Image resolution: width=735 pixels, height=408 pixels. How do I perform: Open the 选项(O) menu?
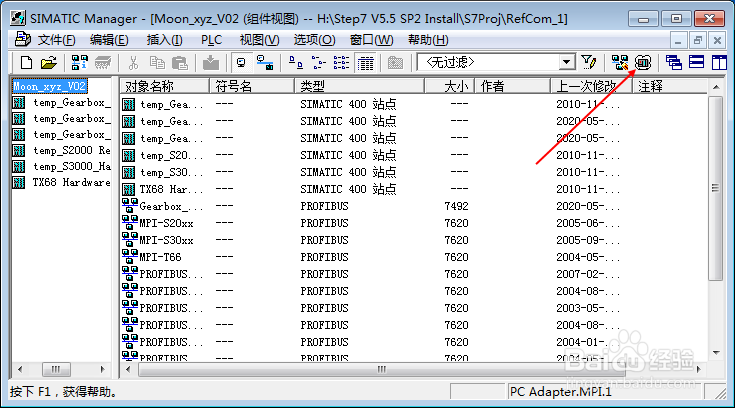314,40
